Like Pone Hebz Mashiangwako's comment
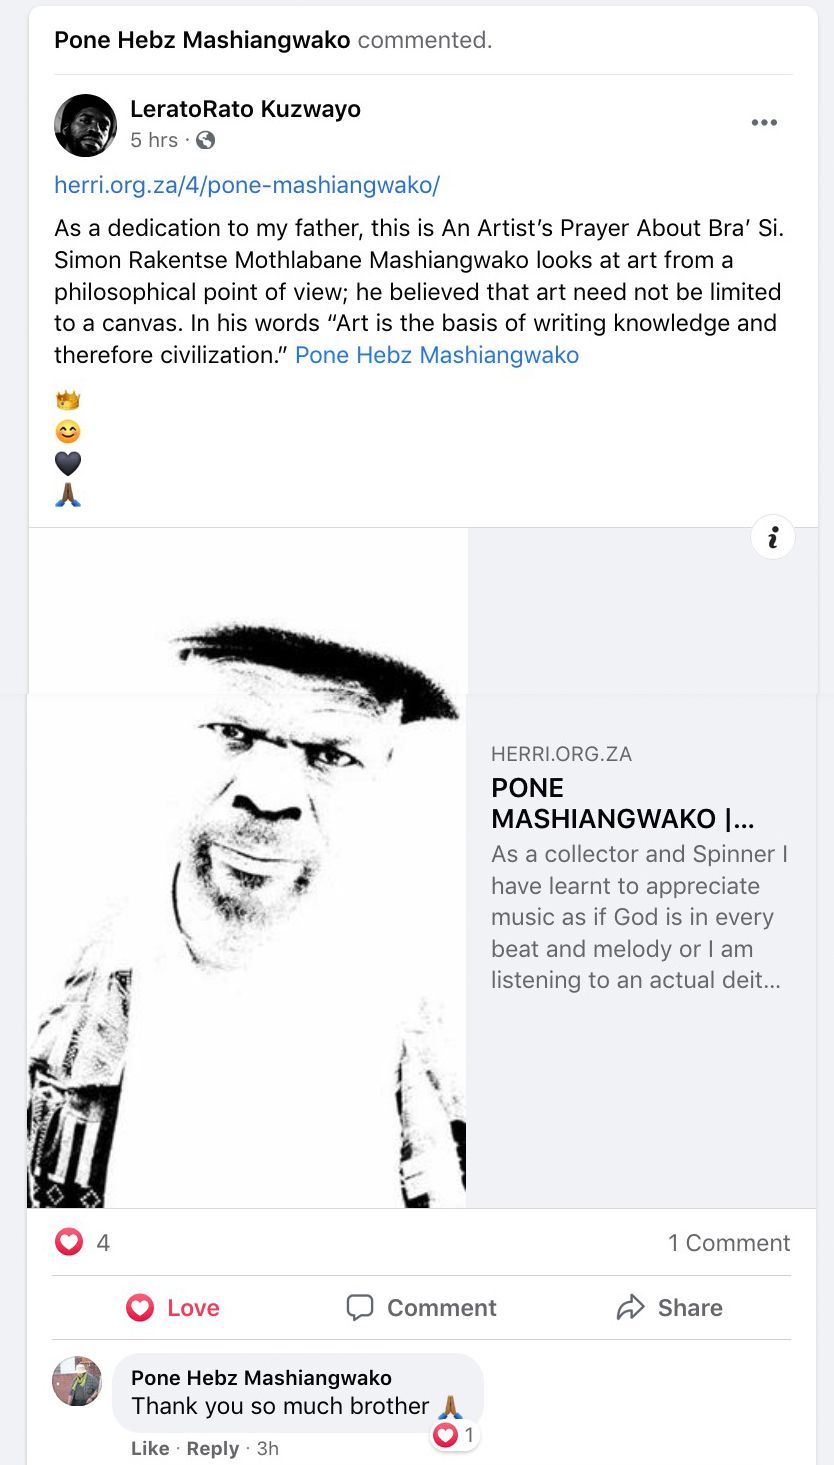Screen dimensions: 834x1465 point(150,1448)
